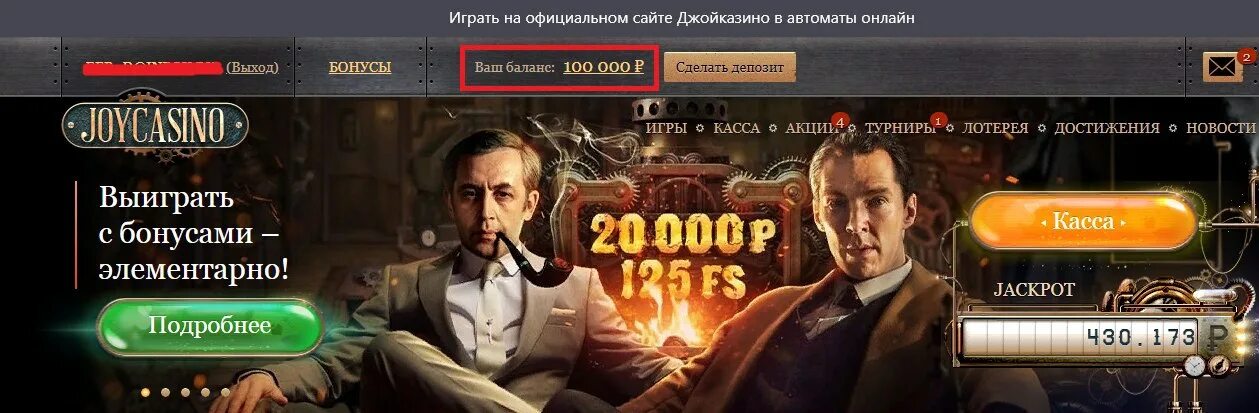Click the 20 000 ₽ 125 FS banner
The height and width of the screenshot is (413, 1259).
pyautogui.click(x=668, y=253)
